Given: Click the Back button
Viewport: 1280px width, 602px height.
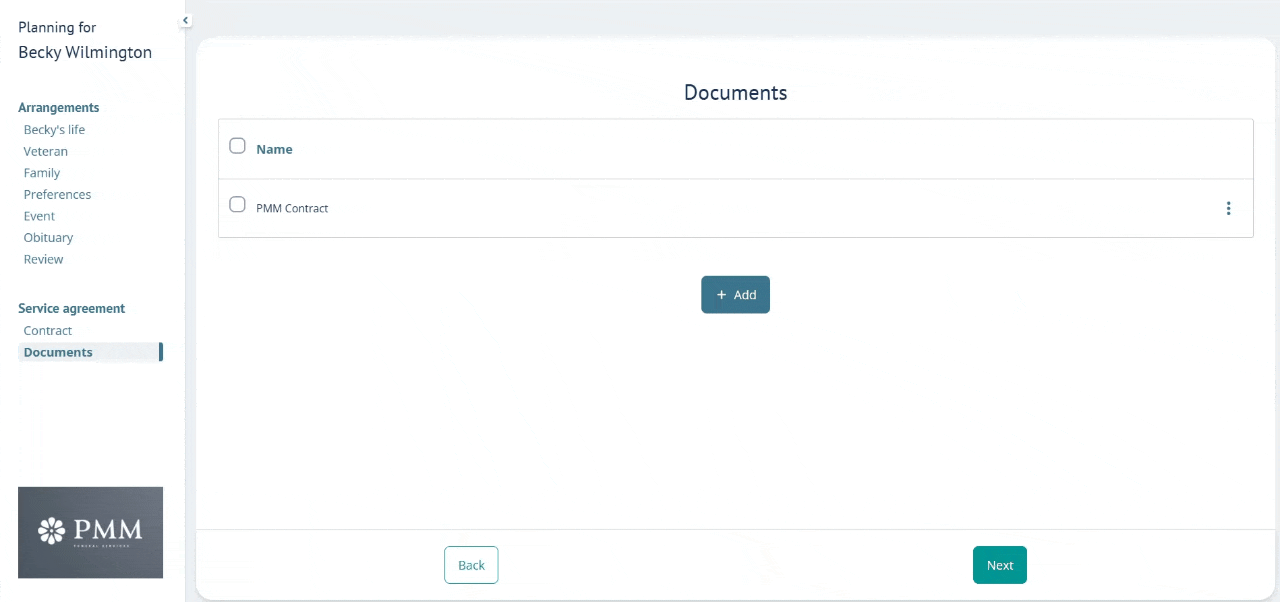Looking at the screenshot, I should [x=471, y=565].
